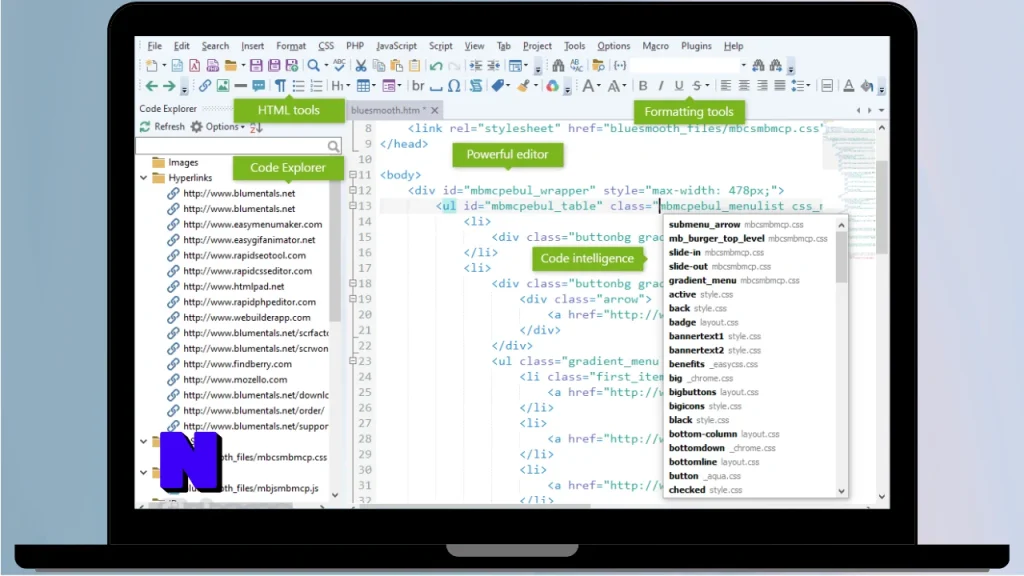Cut selection with the scissors icon
Screen dimensions: 1024x576
[360, 65]
